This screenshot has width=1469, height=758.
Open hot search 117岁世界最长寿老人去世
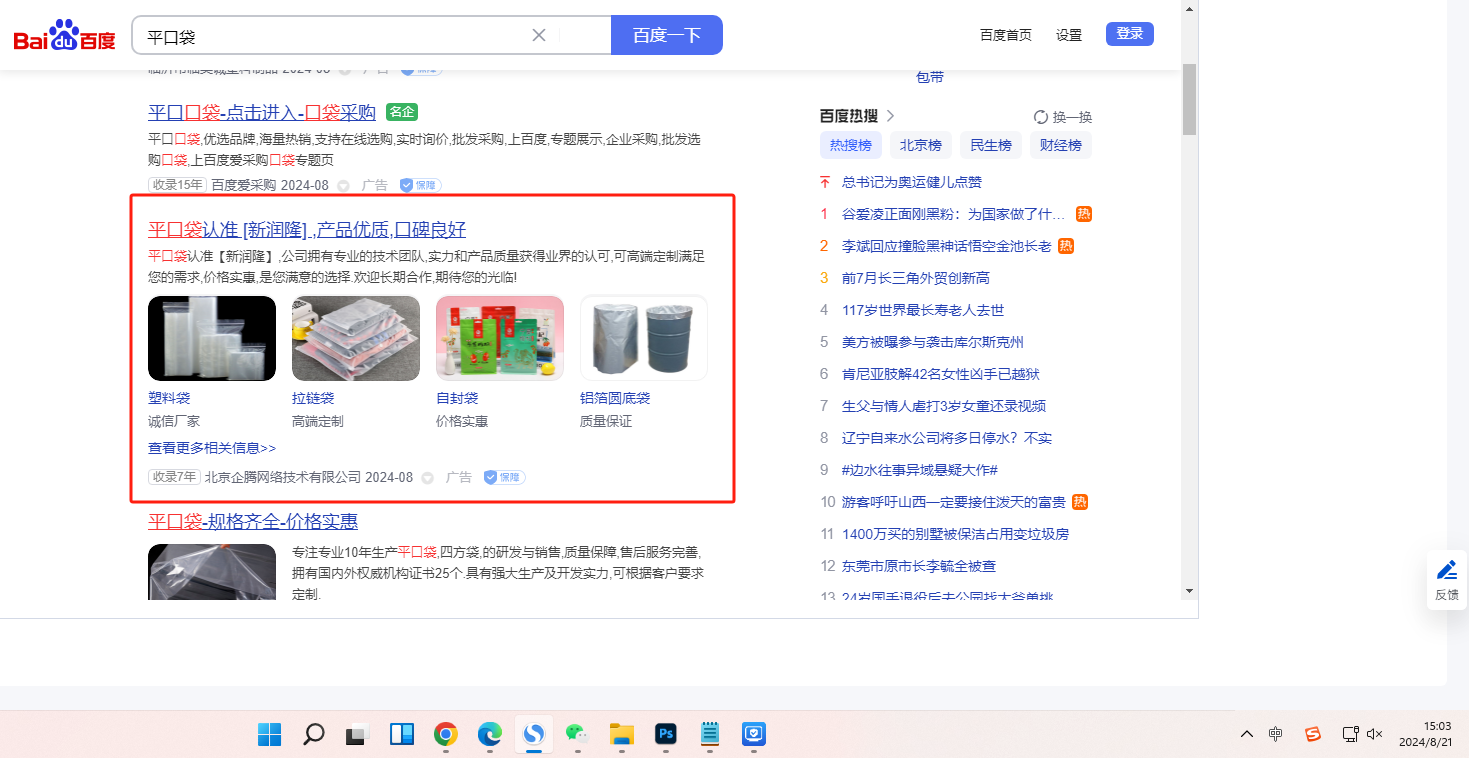tap(923, 310)
